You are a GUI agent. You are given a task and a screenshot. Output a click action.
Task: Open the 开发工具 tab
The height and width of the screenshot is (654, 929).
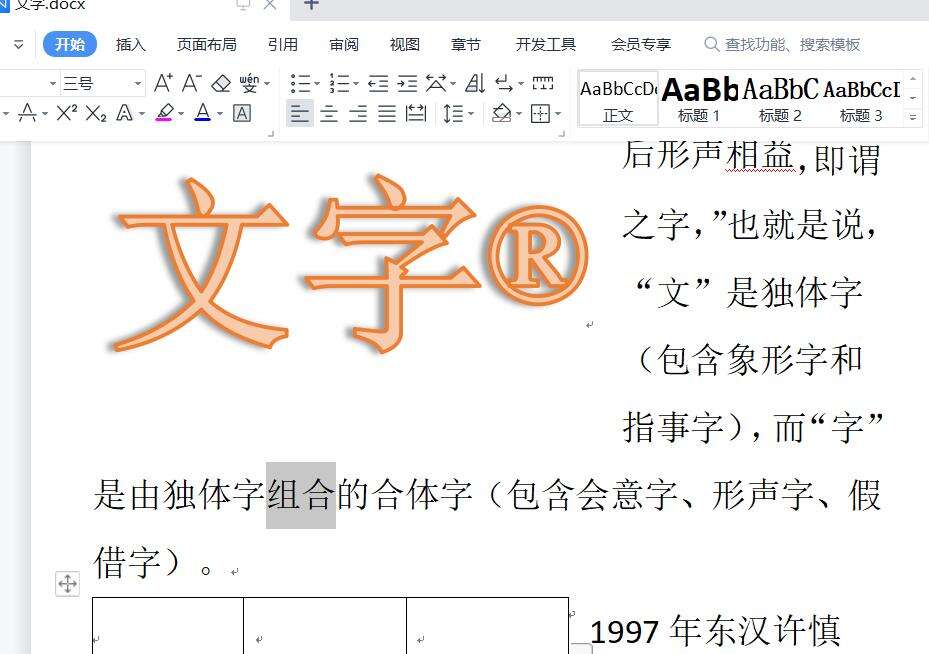click(546, 44)
